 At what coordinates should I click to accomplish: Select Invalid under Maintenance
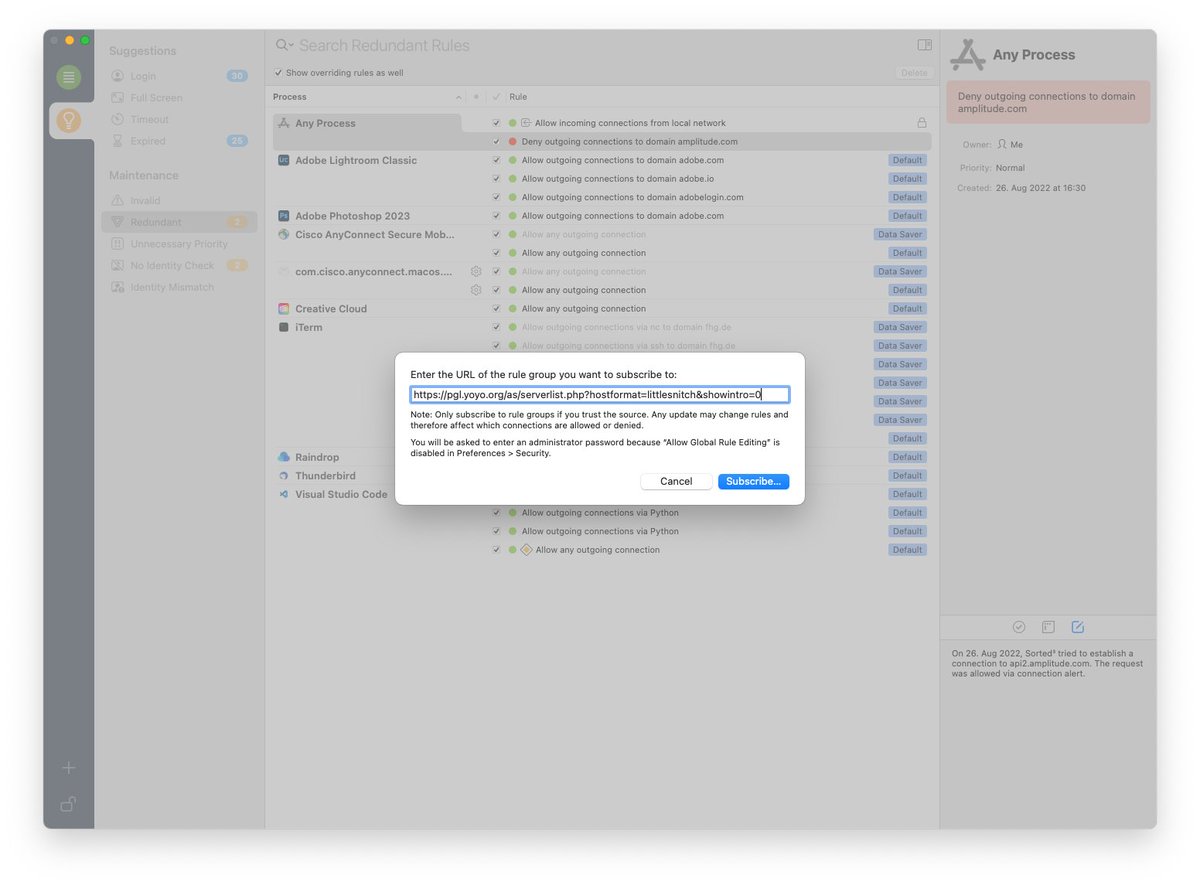pyautogui.click(x=179, y=200)
